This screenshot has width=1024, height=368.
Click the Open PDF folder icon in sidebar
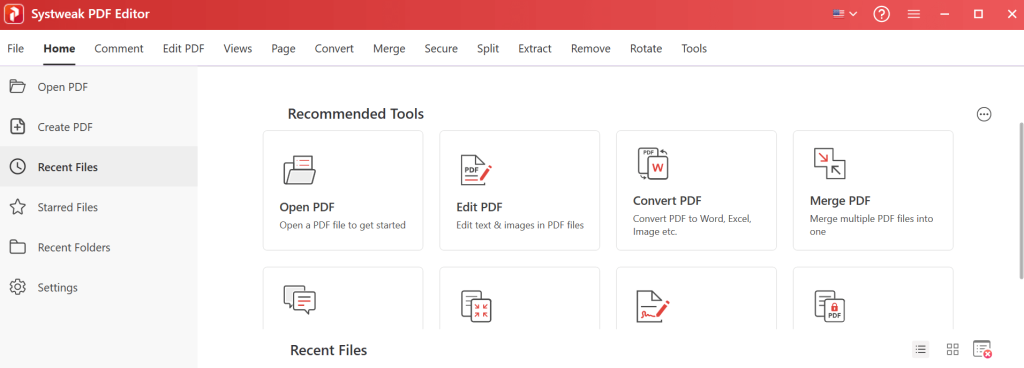[x=18, y=87]
